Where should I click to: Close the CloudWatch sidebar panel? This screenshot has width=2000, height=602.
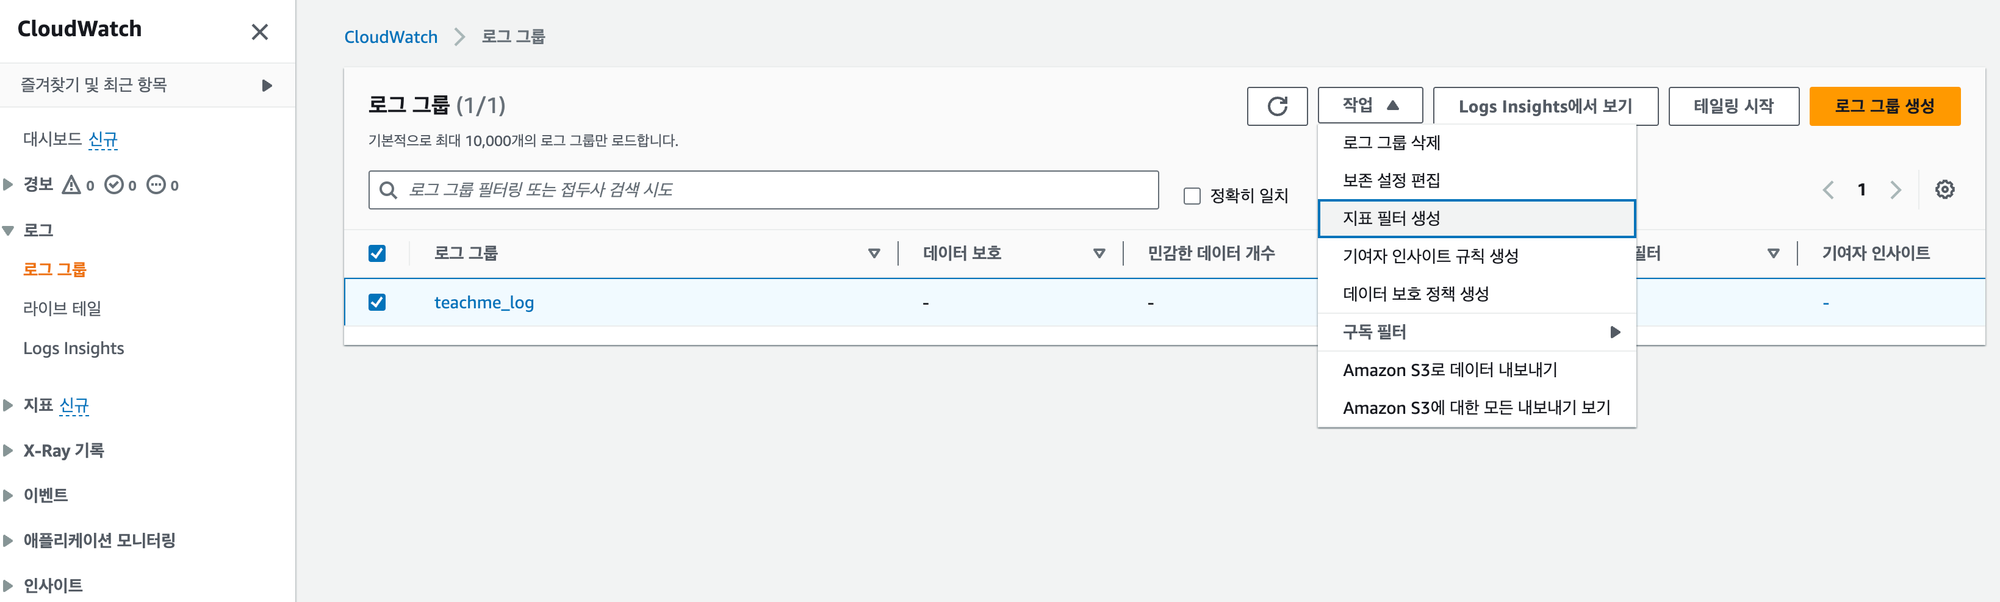tap(260, 32)
